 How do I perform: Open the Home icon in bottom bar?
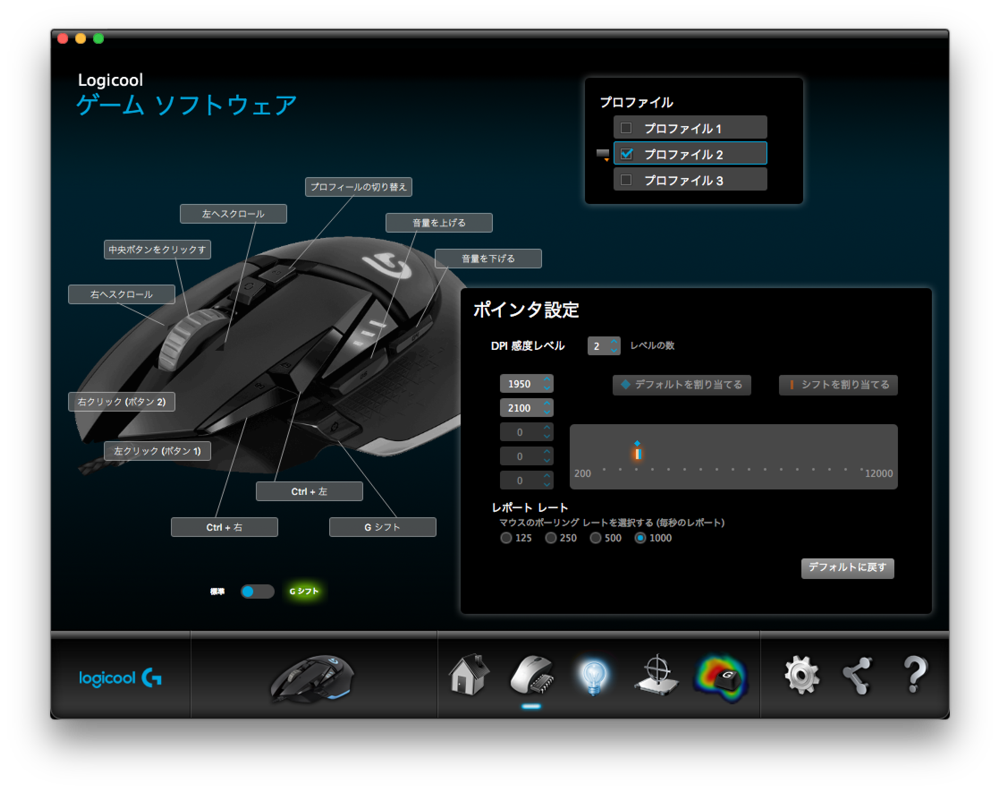click(x=469, y=675)
